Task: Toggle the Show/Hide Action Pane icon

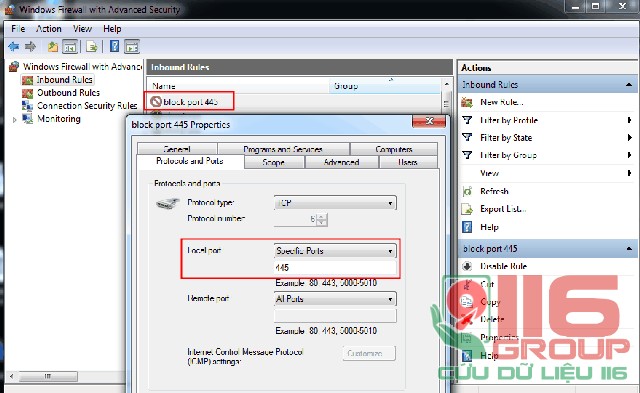Action: pyautogui.click(x=132, y=47)
